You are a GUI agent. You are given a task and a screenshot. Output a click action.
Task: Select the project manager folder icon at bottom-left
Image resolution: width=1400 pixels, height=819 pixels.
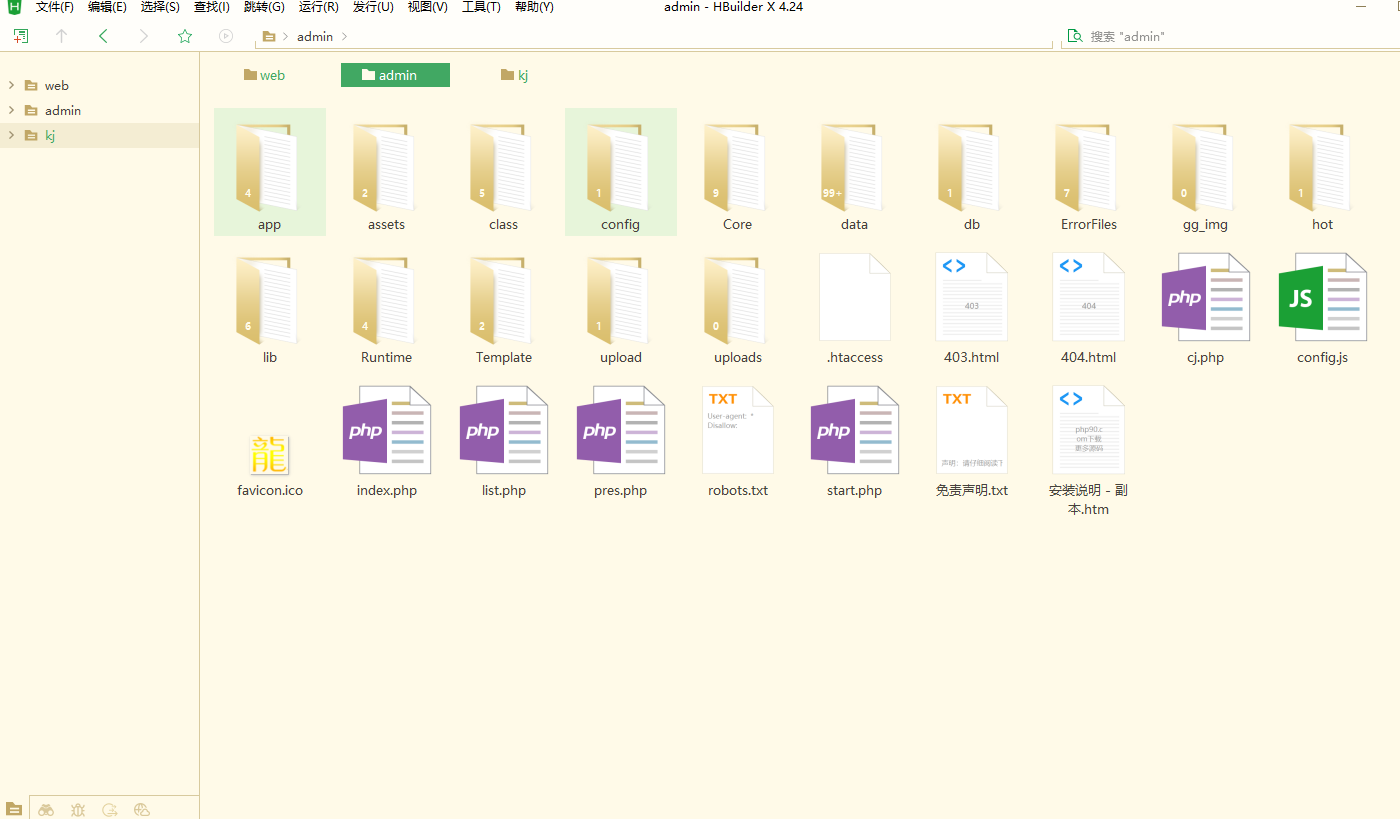click(14, 809)
